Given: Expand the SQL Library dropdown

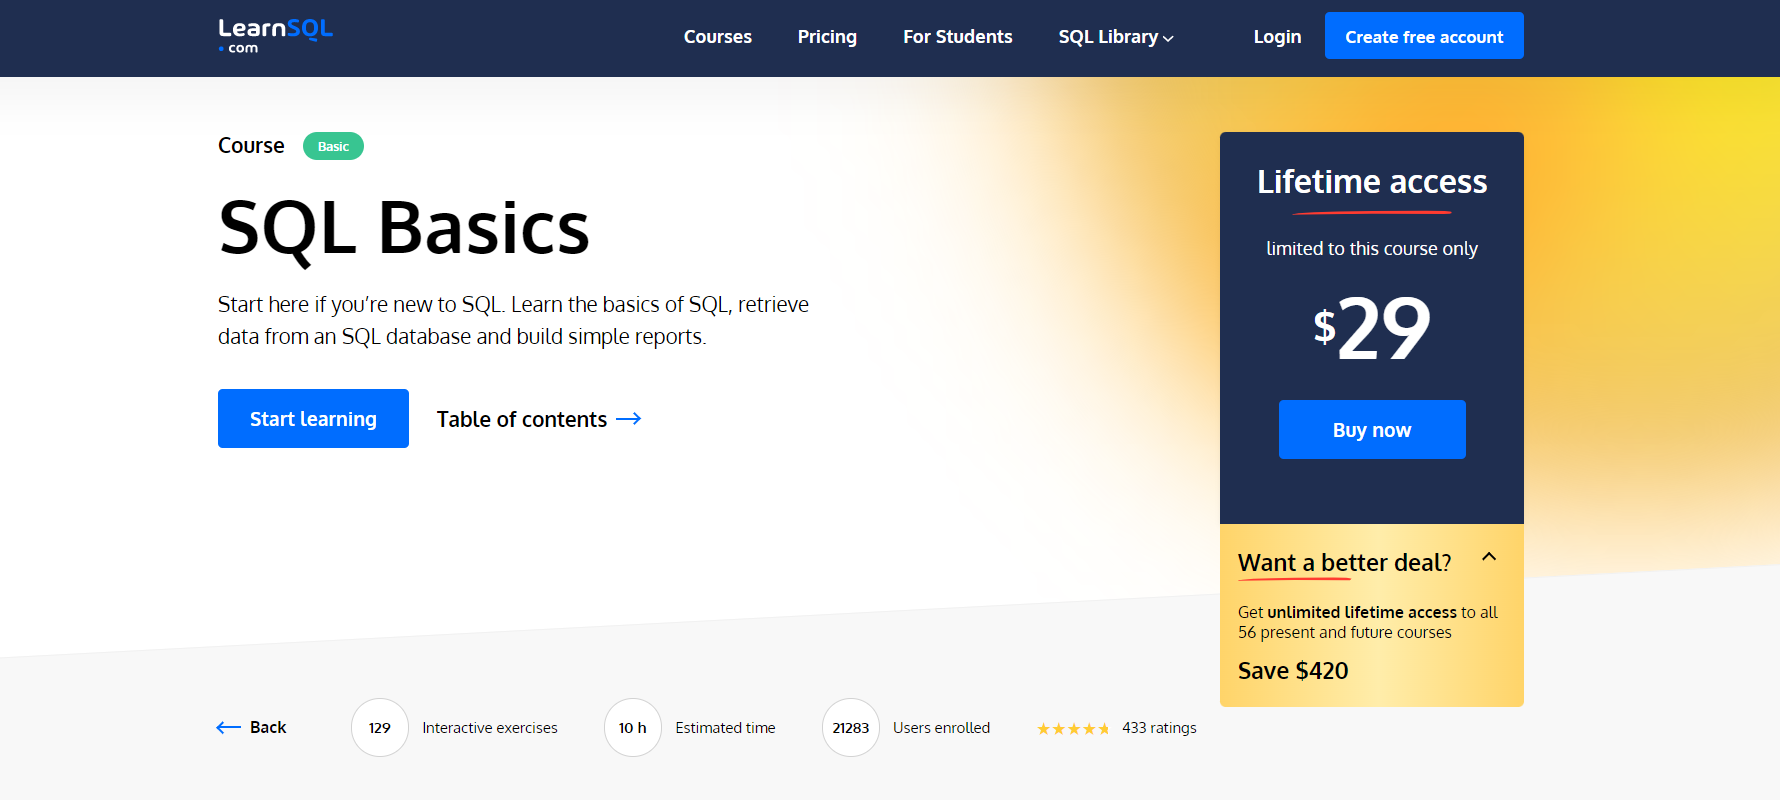Looking at the screenshot, I should (x=1116, y=37).
